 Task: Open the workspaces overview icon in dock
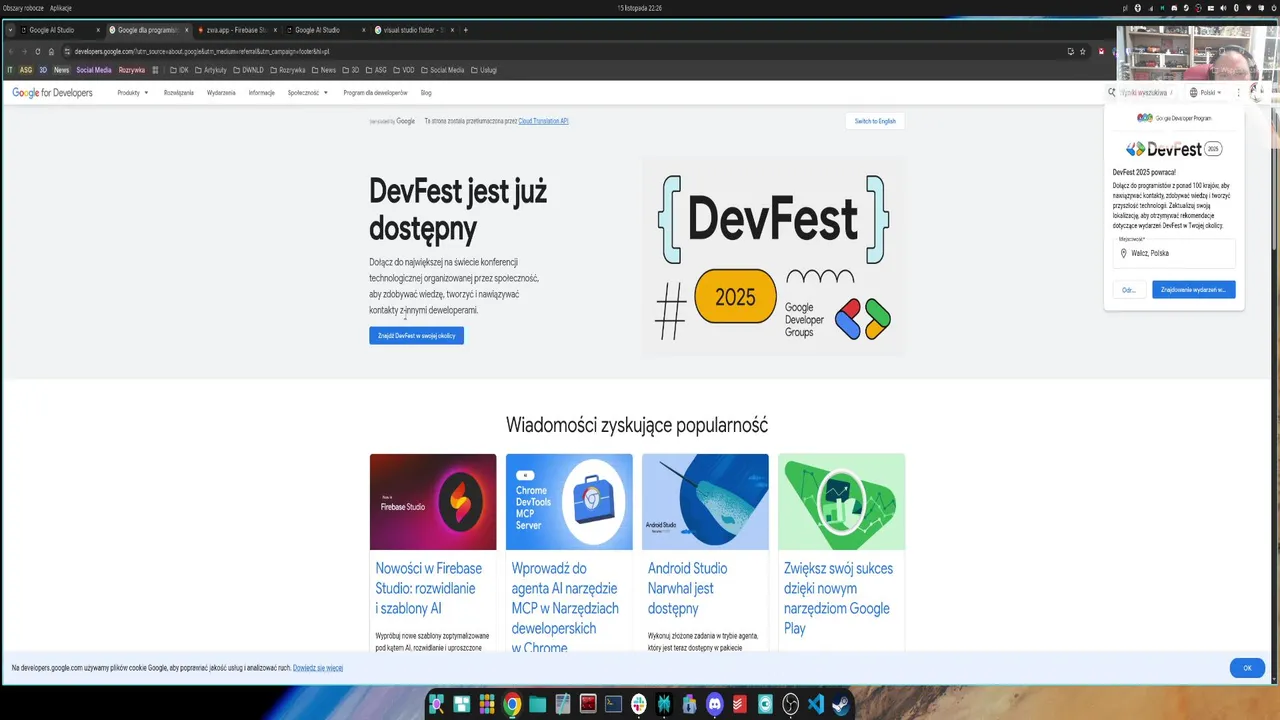pyautogui.click(x=462, y=703)
